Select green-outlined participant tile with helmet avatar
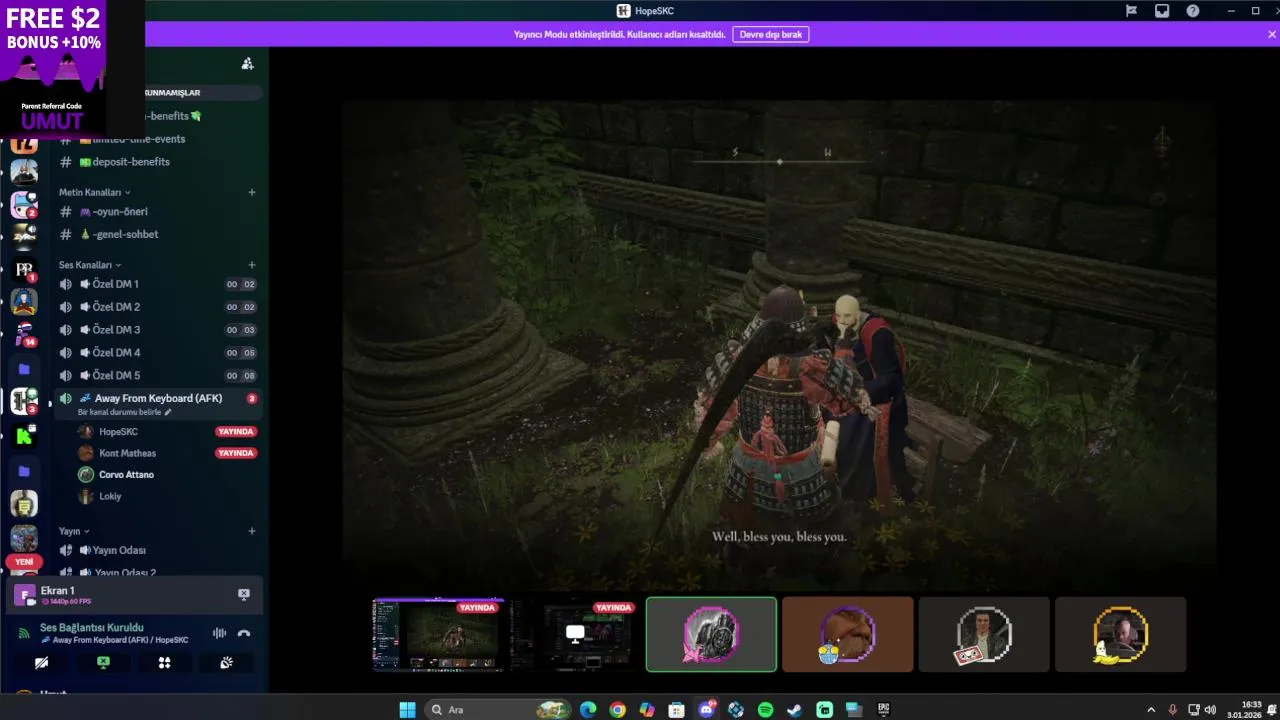This screenshot has height=720, width=1280. point(711,634)
